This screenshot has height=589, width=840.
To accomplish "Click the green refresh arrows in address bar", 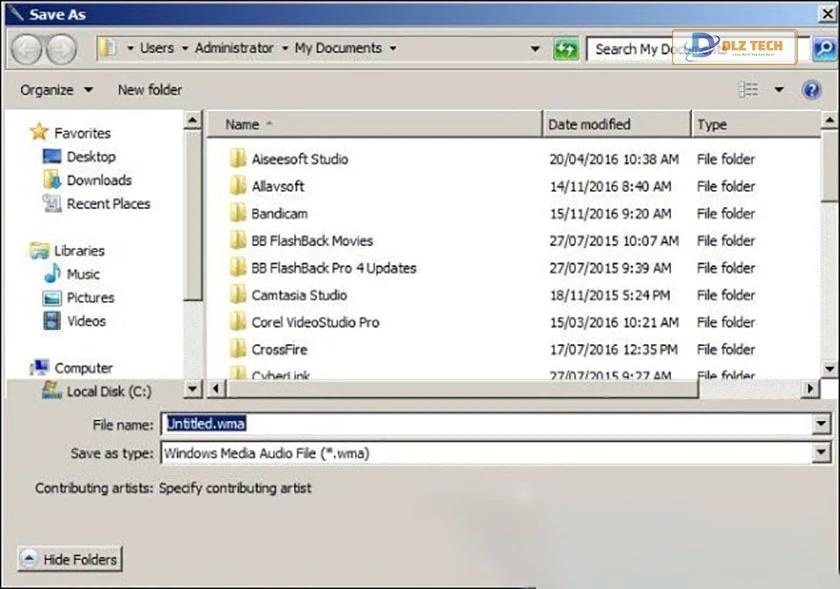I will (566, 47).
